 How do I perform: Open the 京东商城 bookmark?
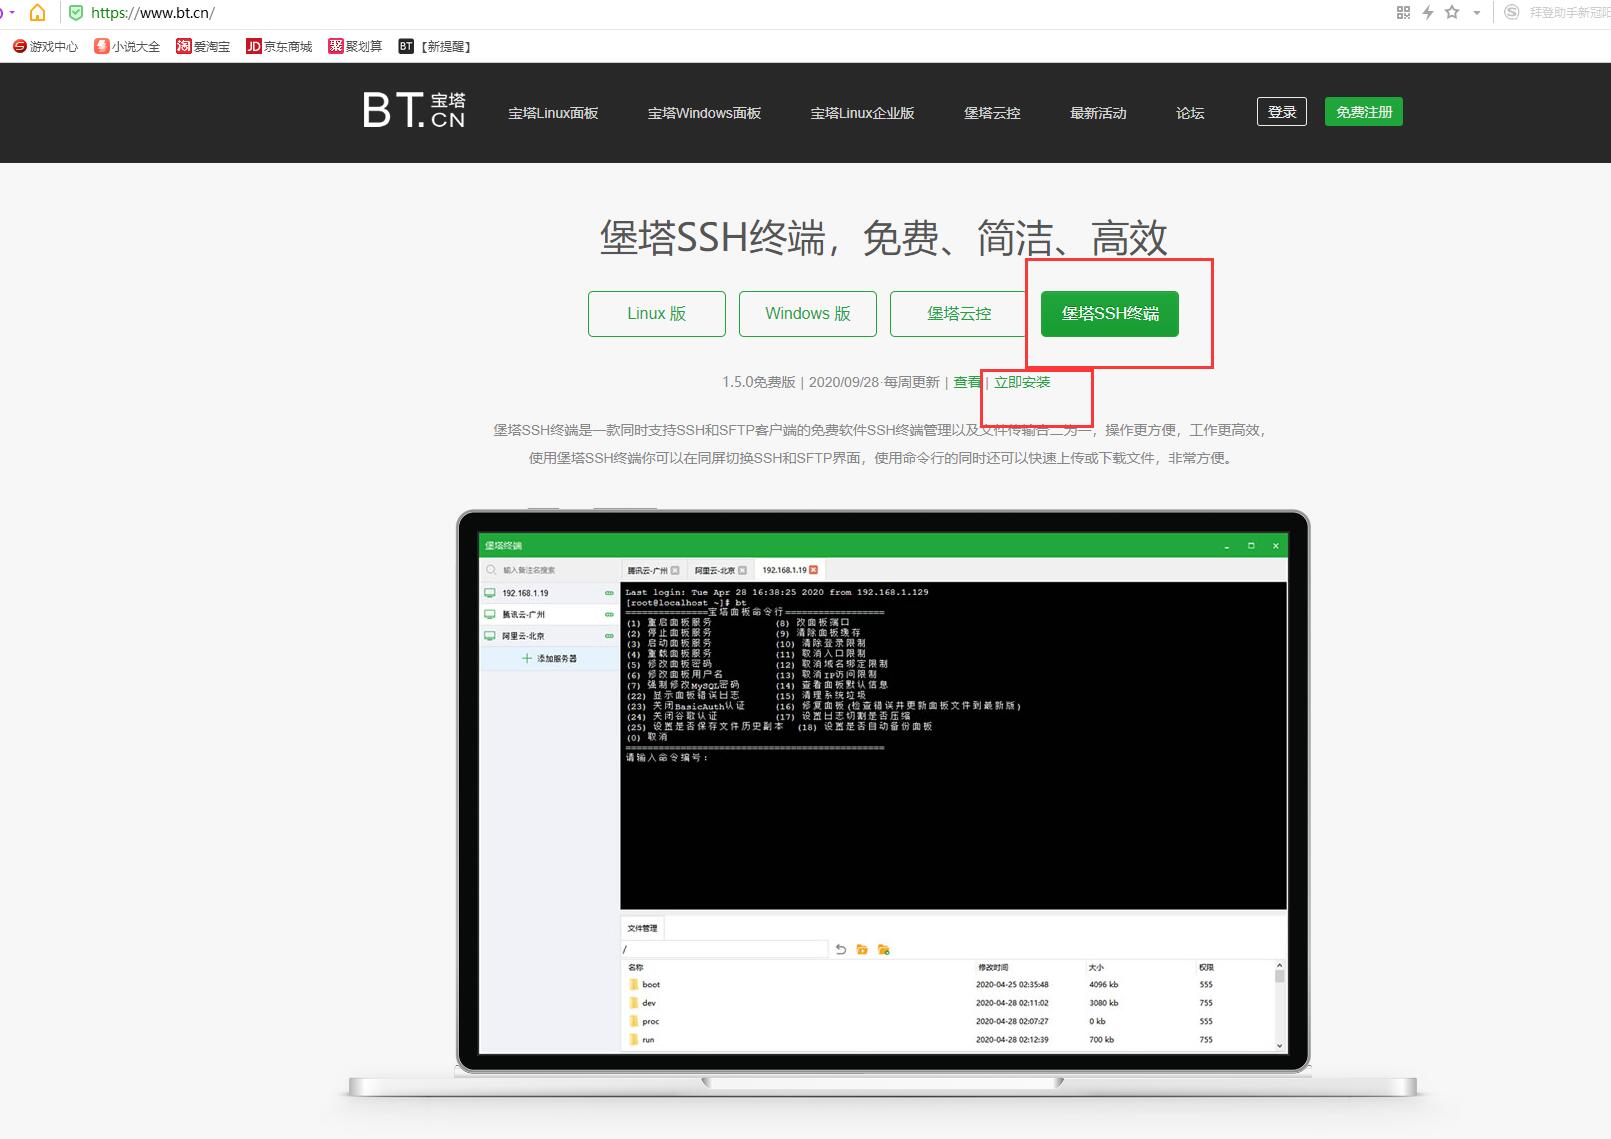click(x=279, y=46)
